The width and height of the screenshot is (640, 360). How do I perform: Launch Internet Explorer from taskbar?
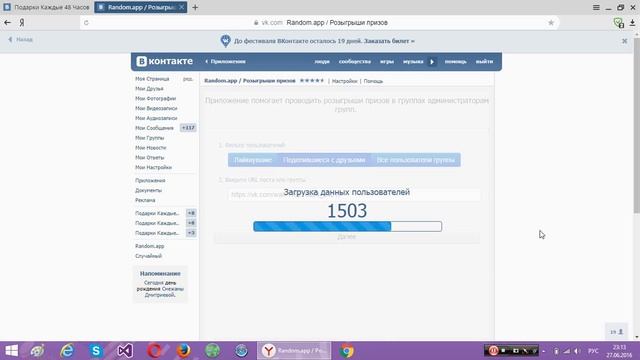pyautogui.click(x=67, y=351)
